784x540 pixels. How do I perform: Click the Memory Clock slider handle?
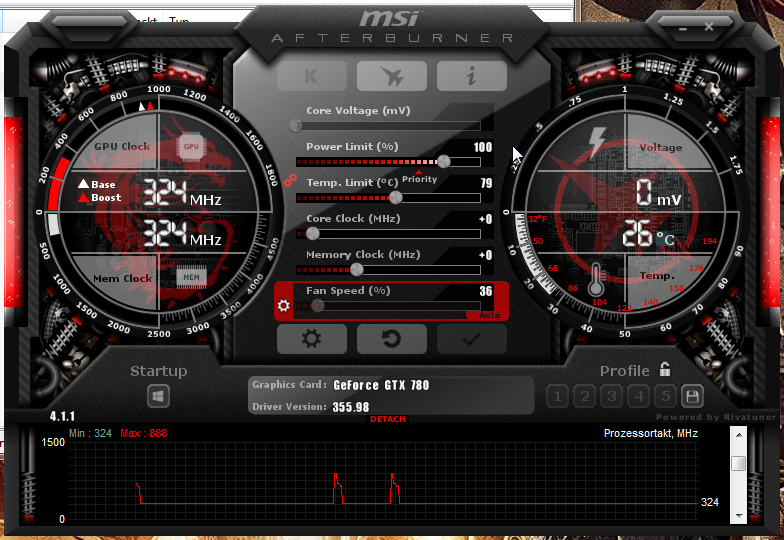pyautogui.click(x=356, y=270)
